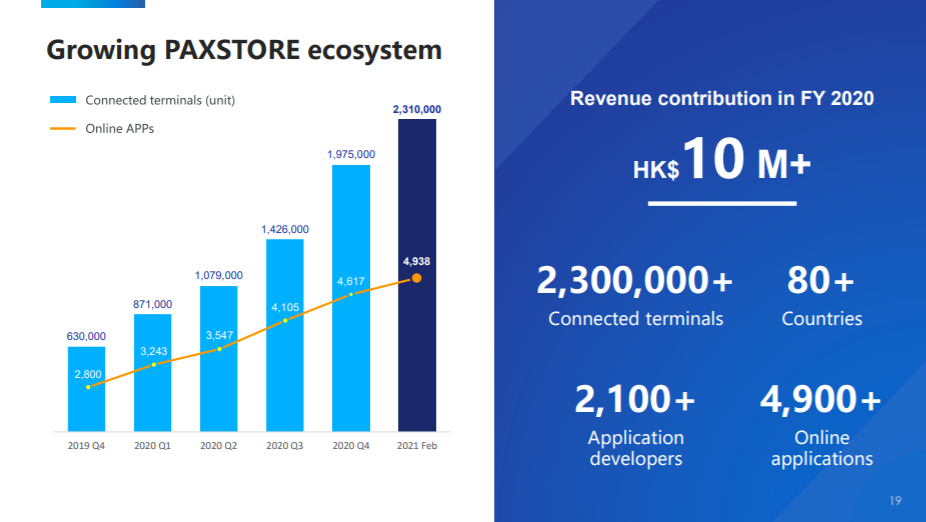Viewport: 926px width, 522px height.
Task: Click the '2,100+' statistic
Action: pos(635,399)
